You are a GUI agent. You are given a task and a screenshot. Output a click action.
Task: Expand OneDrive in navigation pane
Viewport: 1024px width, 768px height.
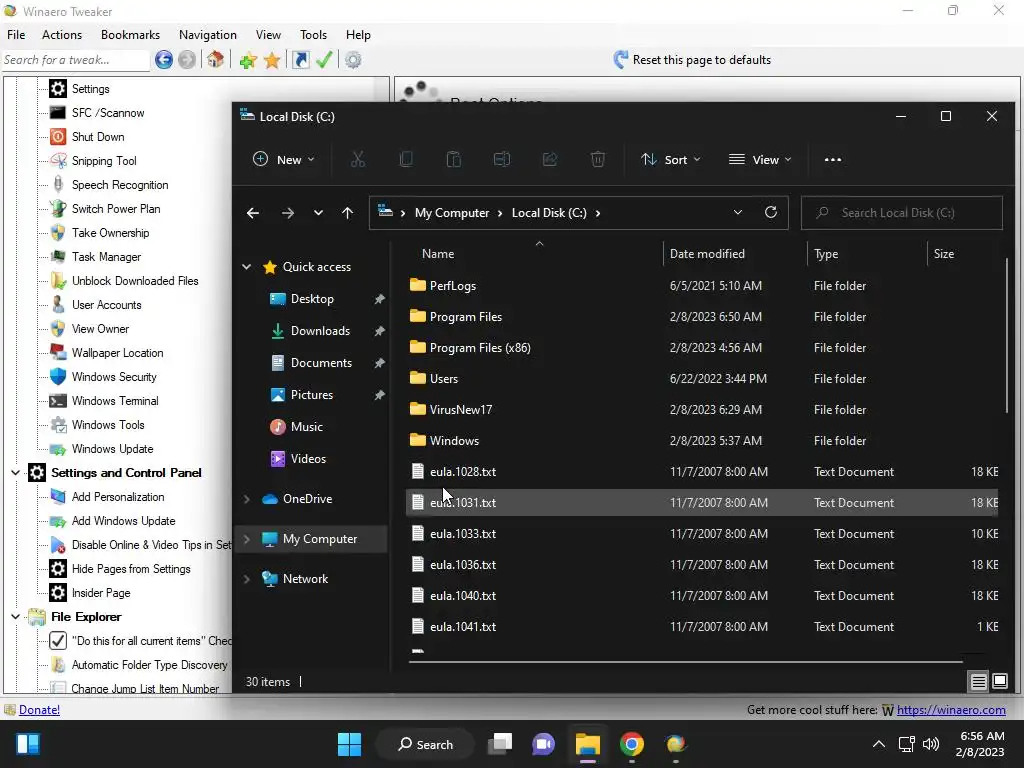(247, 499)
